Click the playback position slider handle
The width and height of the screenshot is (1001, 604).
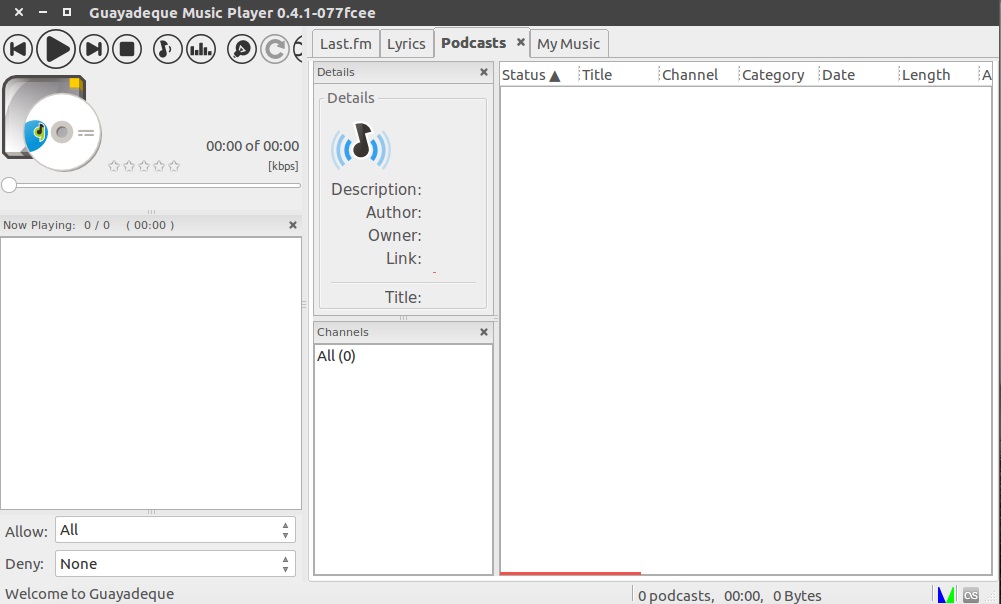tap(9, 185)
